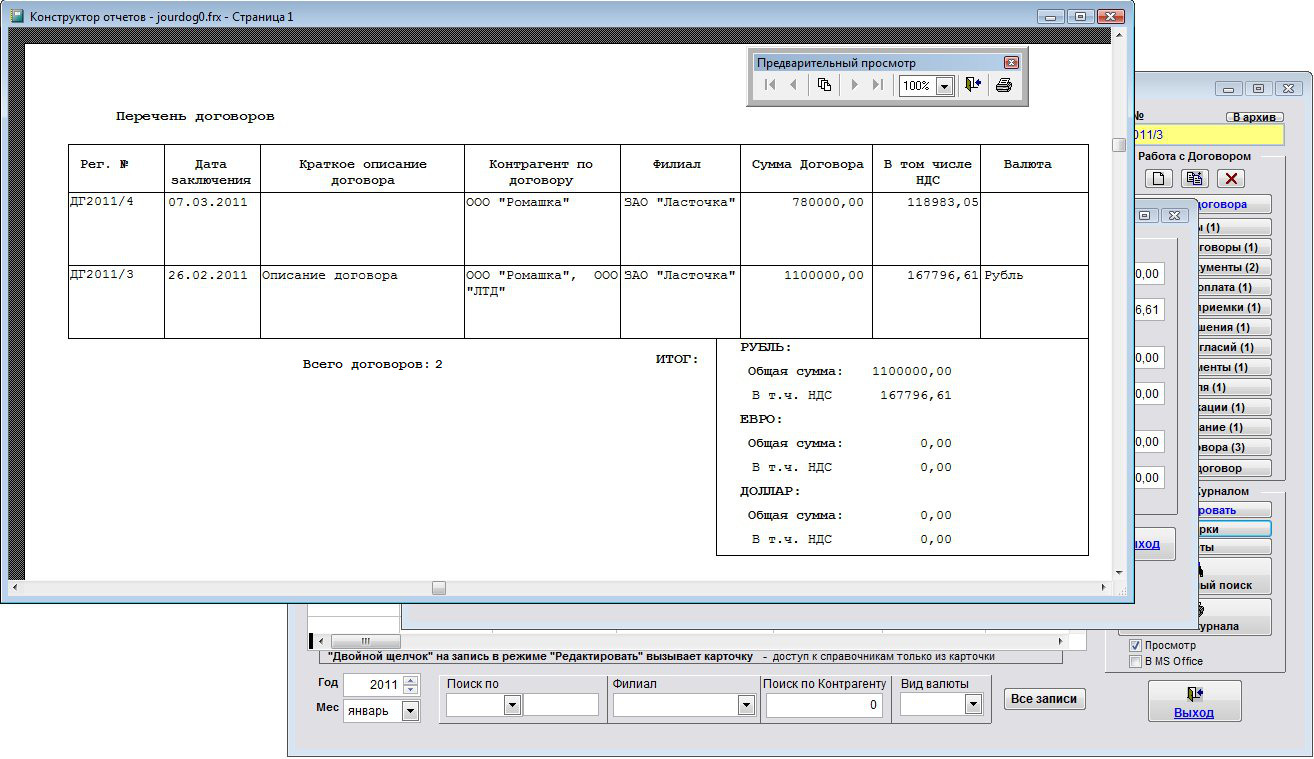Click the large Выход exit button
This screenshot has width=1314, height=759.
click(1194, 701)
